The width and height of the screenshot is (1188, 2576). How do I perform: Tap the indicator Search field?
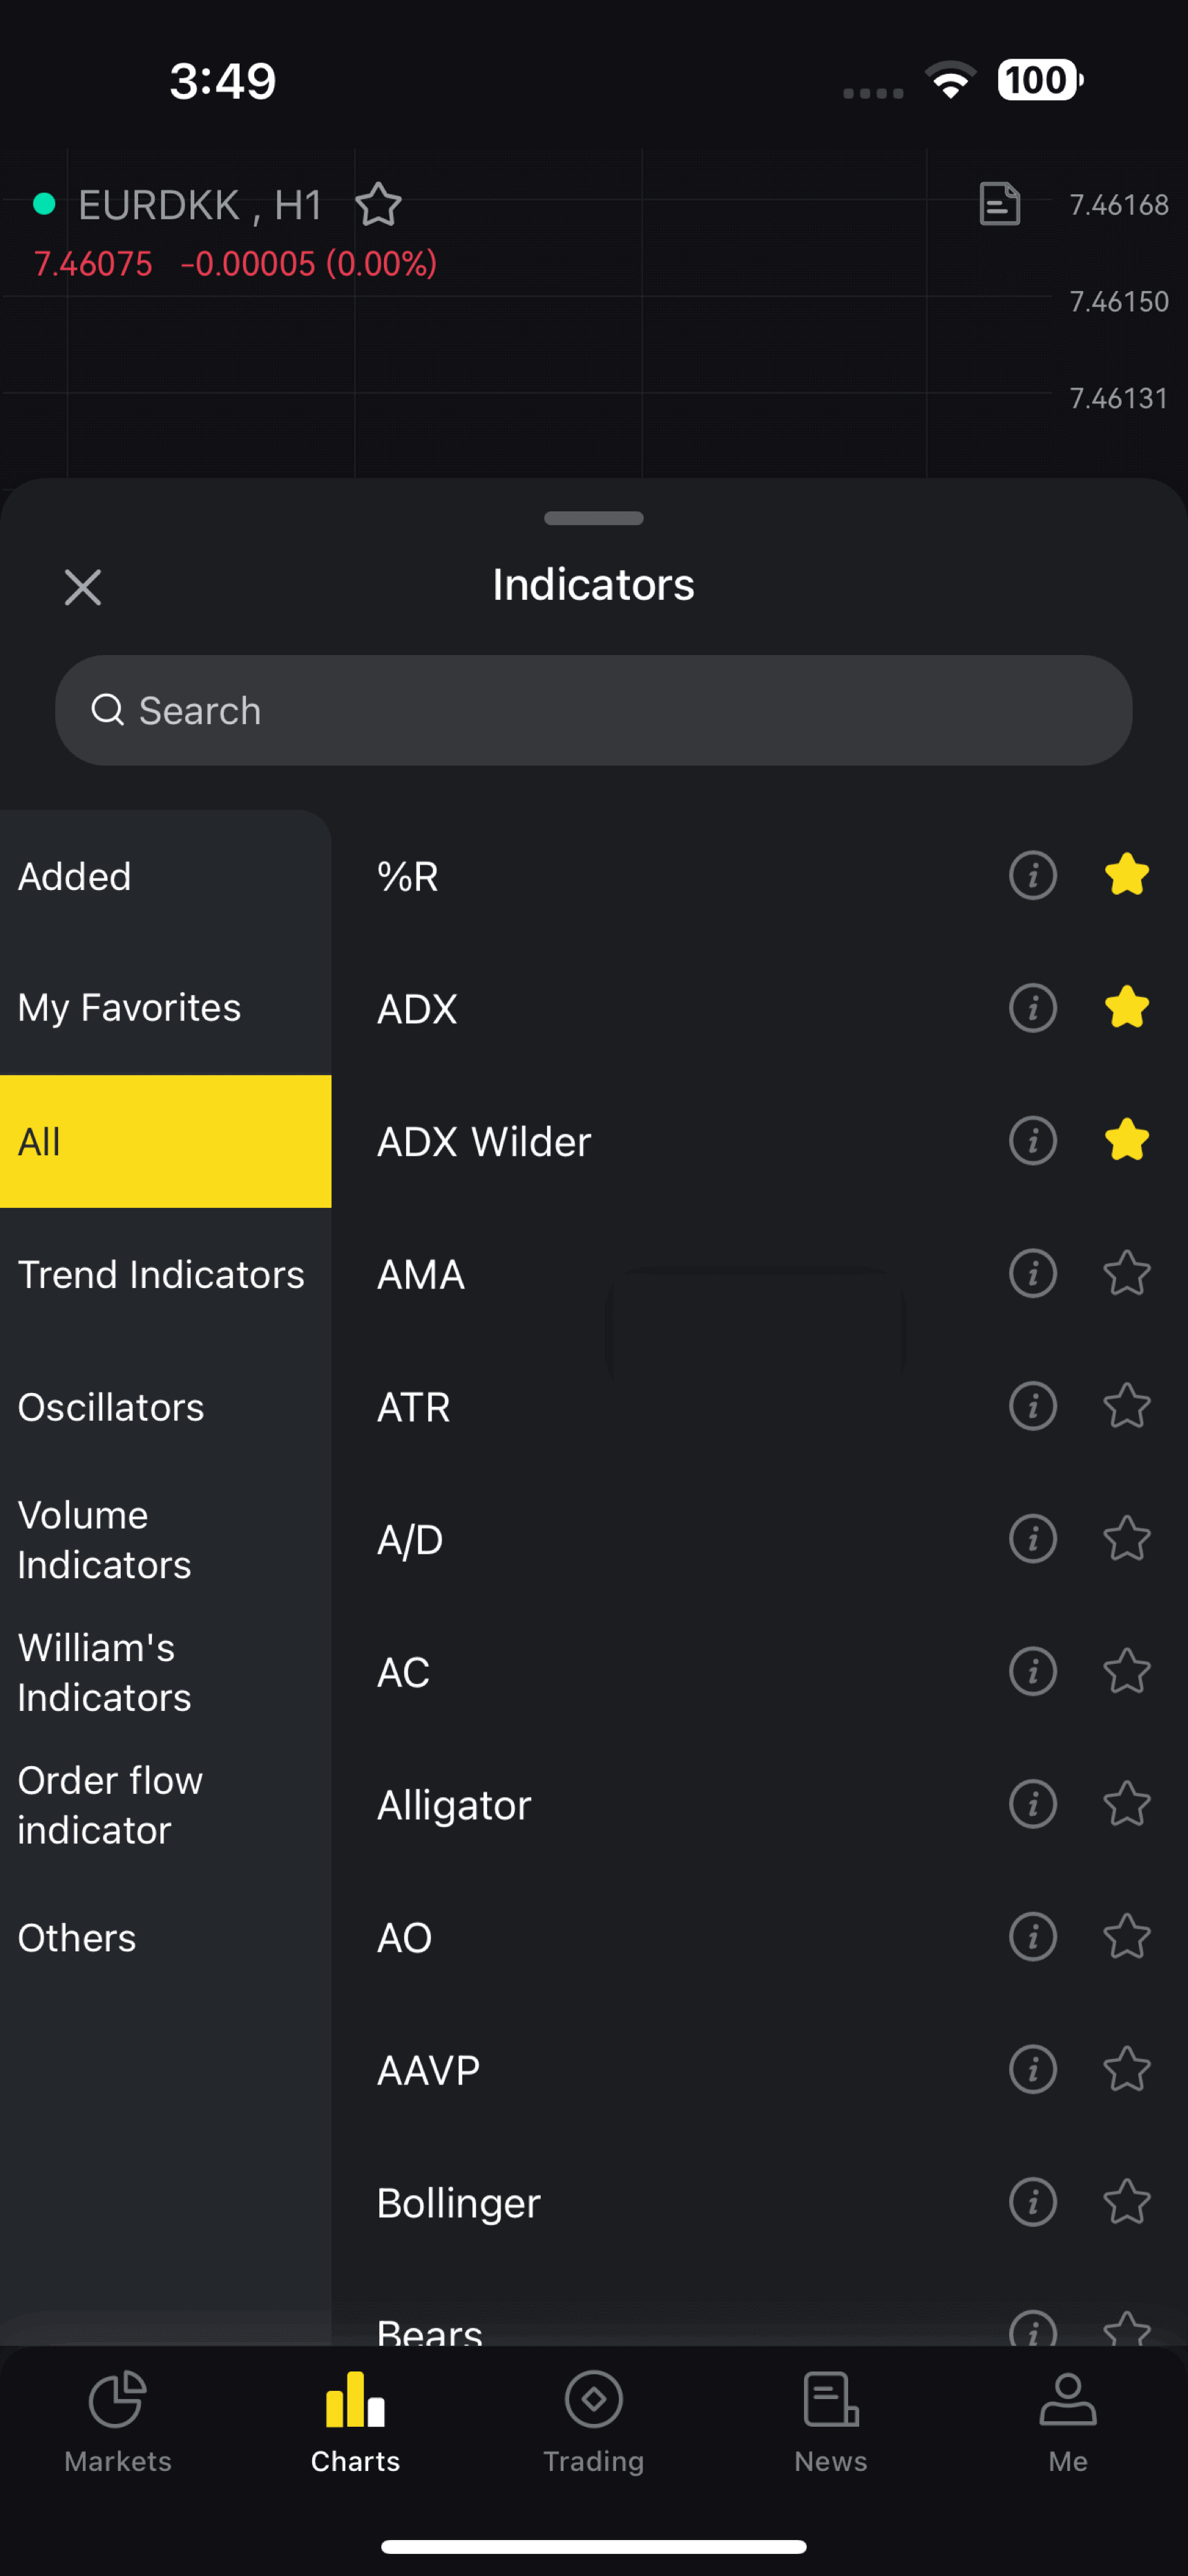(593, 710)
